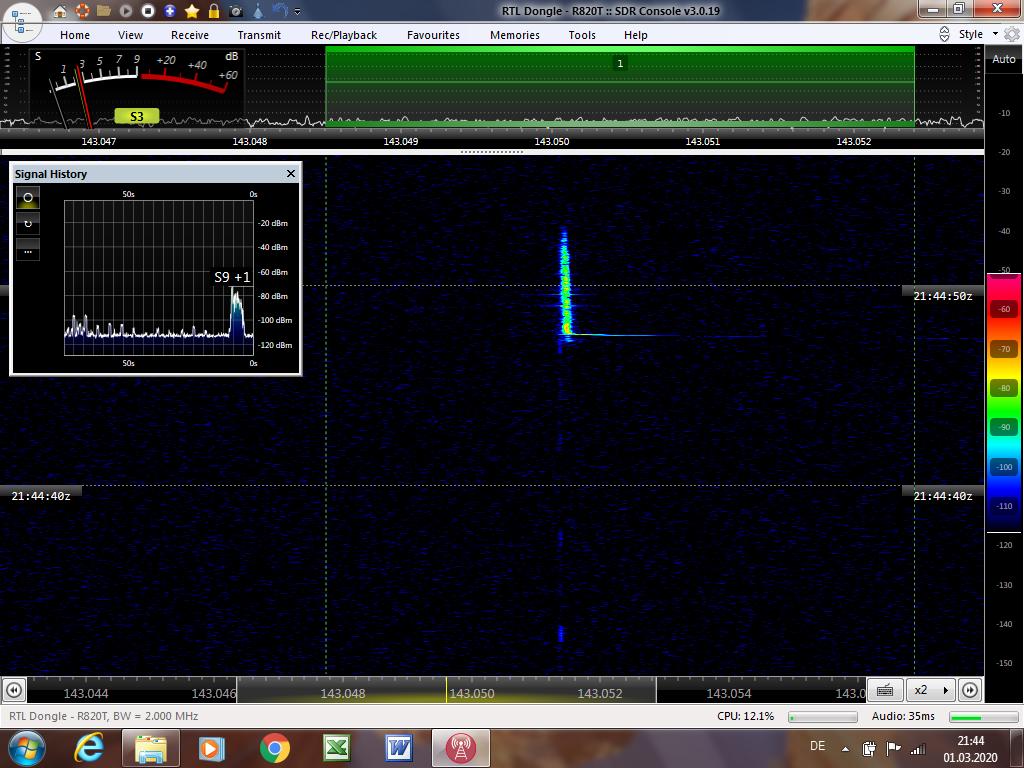Open the Windows Start button
This screenshot has height=768, width=1024.
coord(25,748)
